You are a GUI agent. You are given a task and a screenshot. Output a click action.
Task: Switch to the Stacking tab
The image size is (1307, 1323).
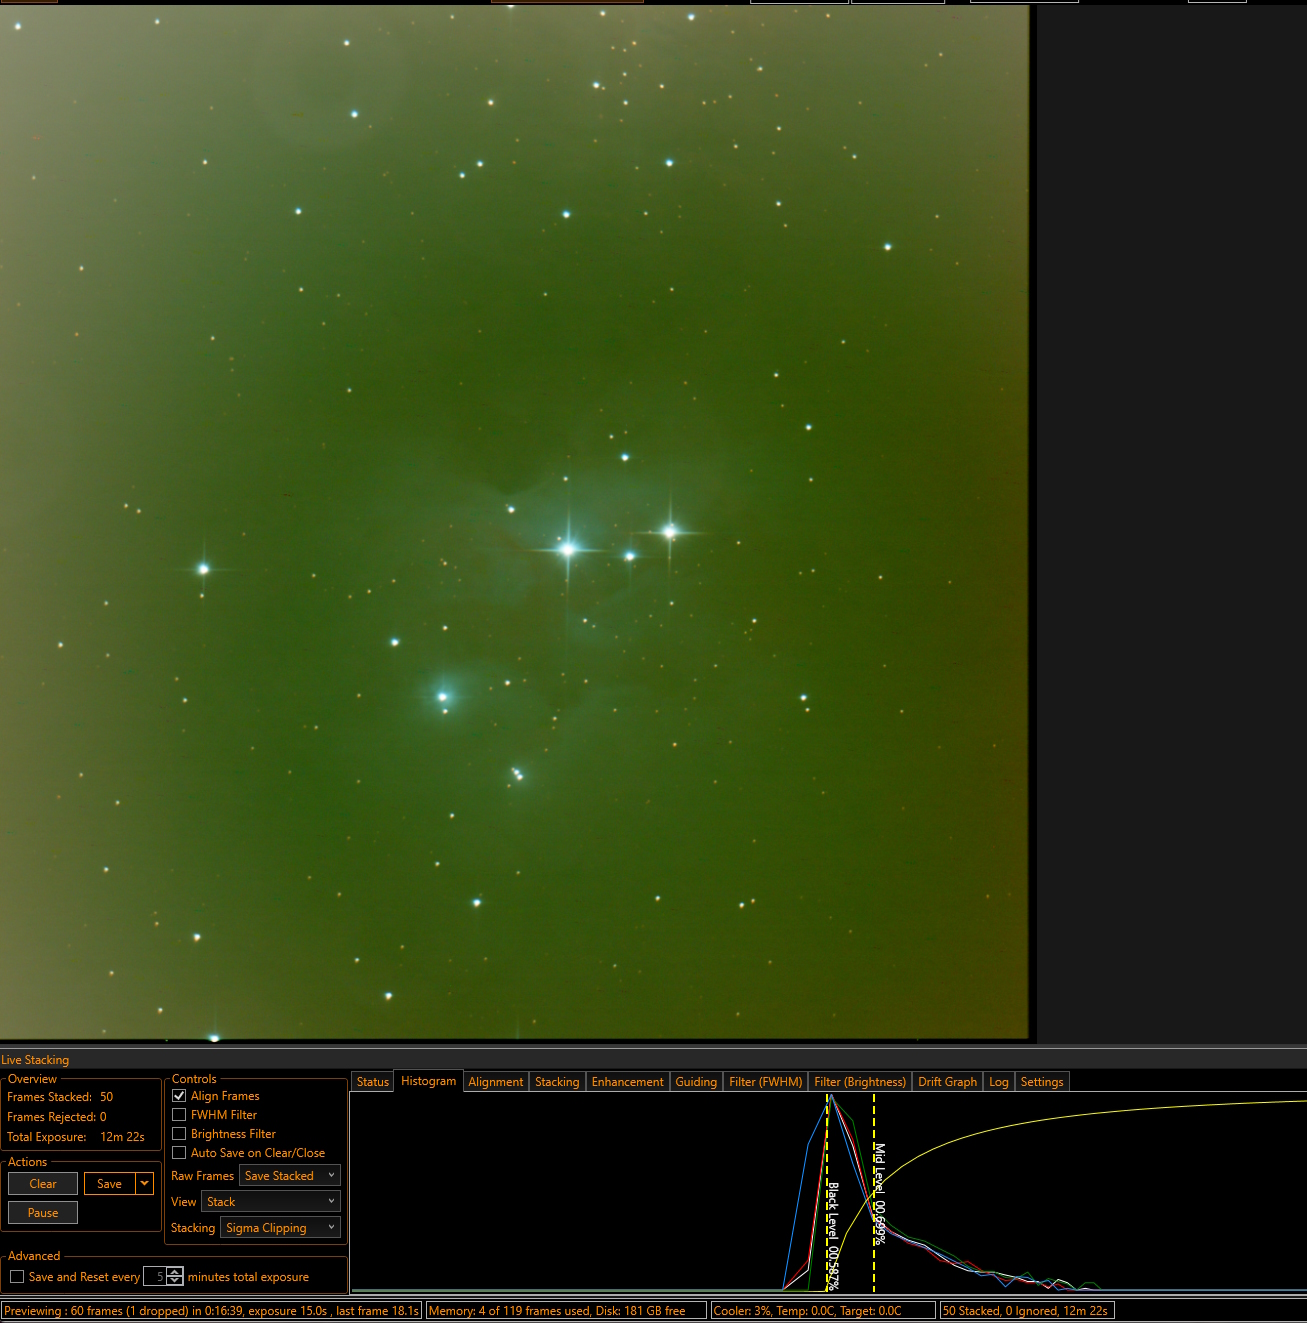point(557,1082)
